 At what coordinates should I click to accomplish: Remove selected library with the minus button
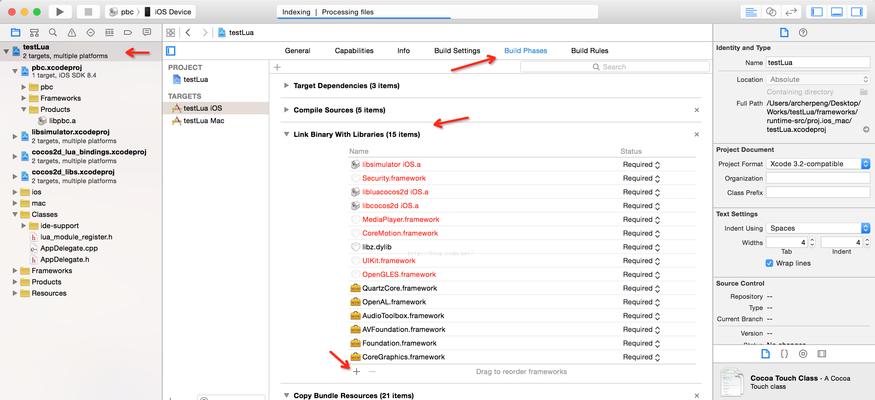pos(372,371)
